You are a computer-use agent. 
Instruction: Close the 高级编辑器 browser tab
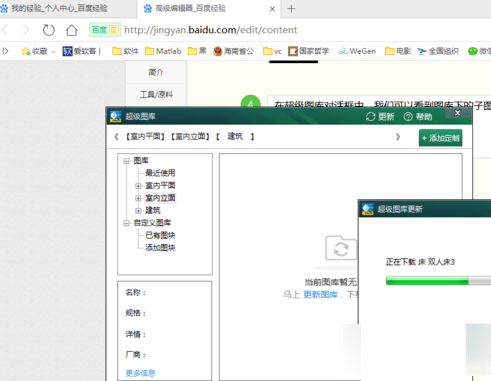click(272, 9)
